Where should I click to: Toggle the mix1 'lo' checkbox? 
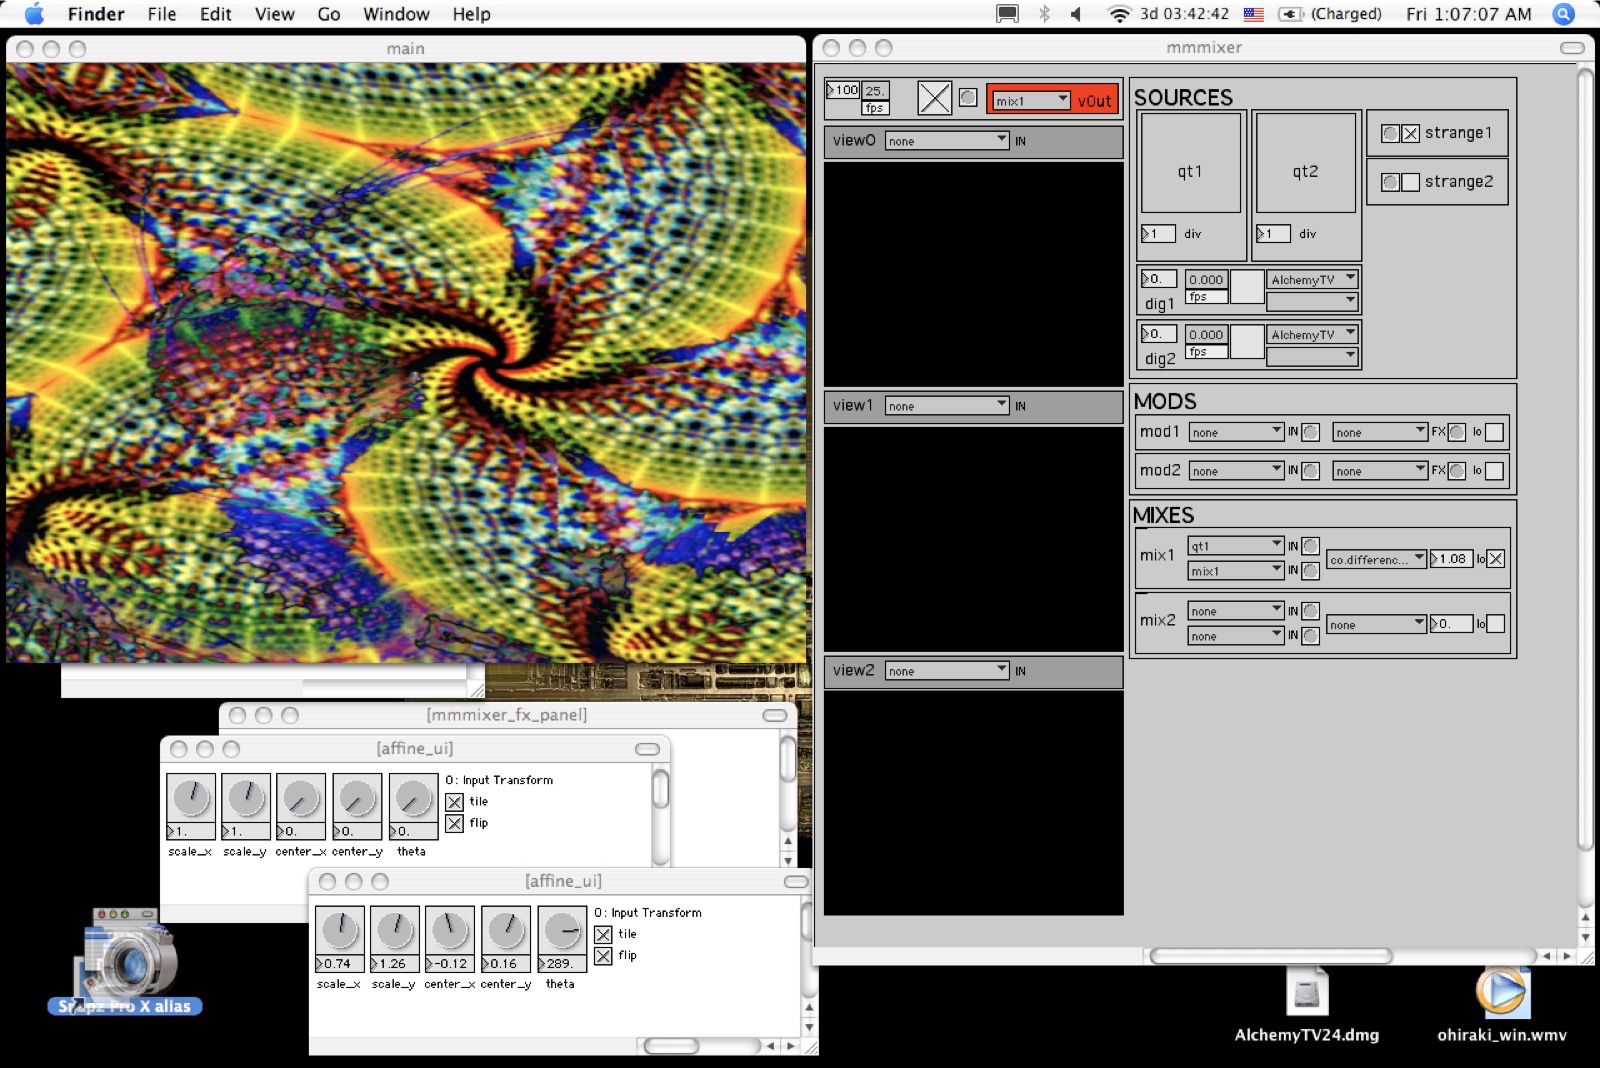coord(1495,559)
